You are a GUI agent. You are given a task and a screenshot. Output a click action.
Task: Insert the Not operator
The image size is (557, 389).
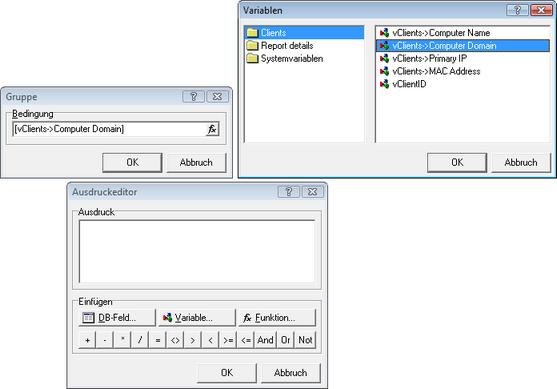coord(305,340)
